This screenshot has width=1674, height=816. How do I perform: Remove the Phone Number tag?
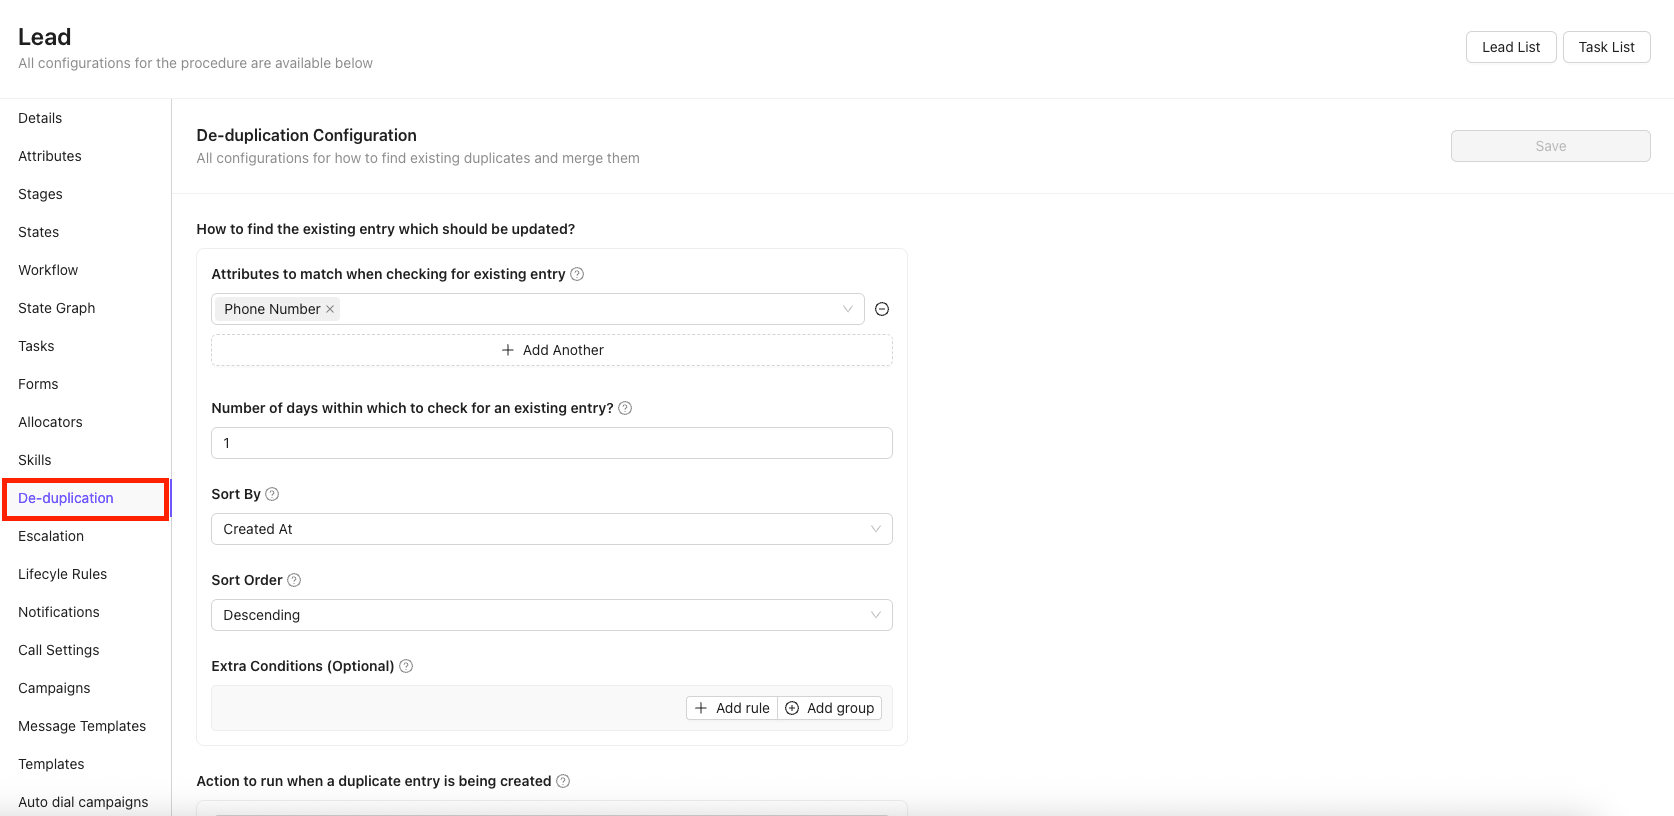click(x=330, y=309)
